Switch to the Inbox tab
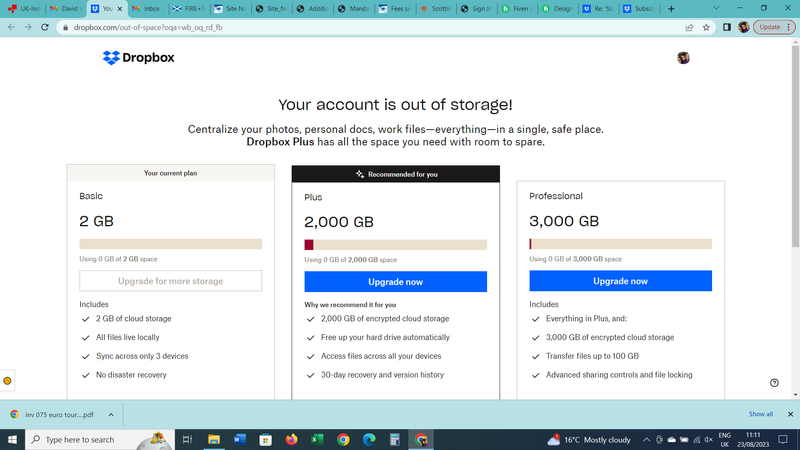Viewport: 800px width, 450px height. tap(148, 8)
